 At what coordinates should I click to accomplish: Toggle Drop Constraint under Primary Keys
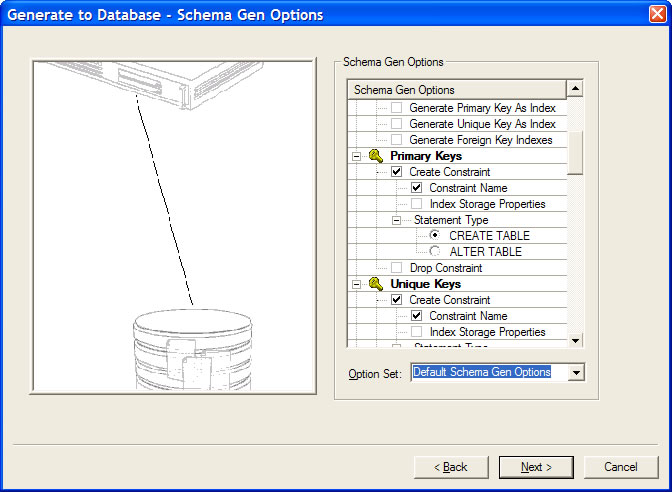point(397,268)
